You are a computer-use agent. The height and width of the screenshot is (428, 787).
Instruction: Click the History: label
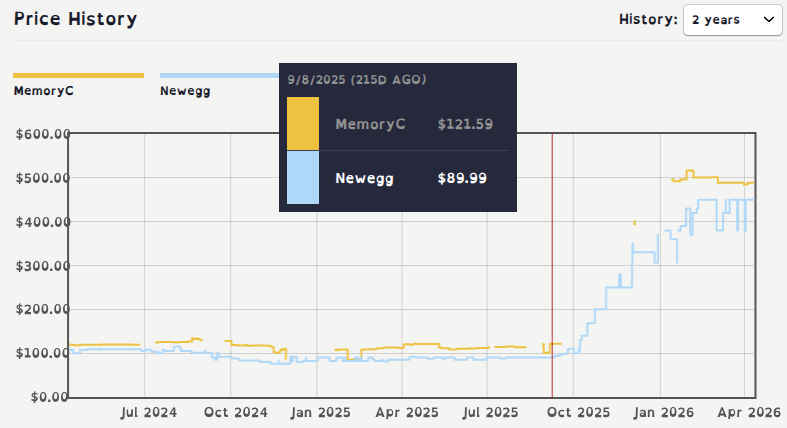pyautogui.click(x=648, y=20)
